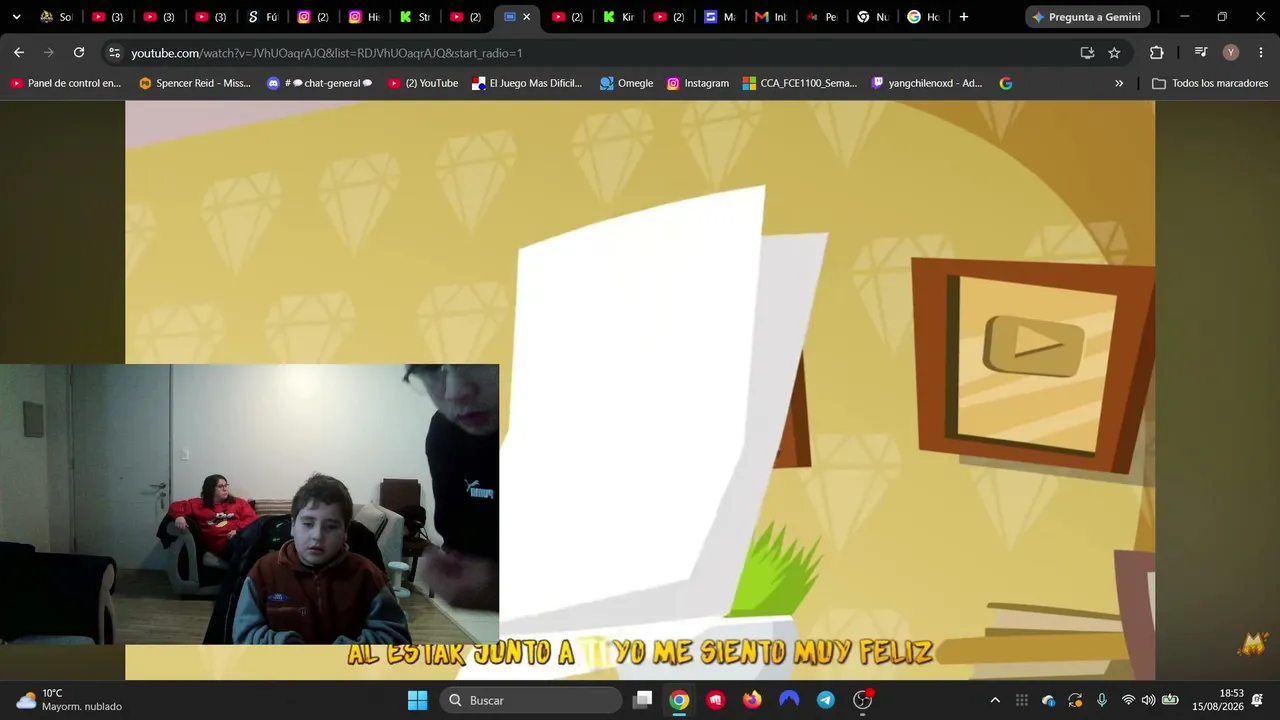Open the volume speaker tray icon
1280x720 pixels.
1148,700
